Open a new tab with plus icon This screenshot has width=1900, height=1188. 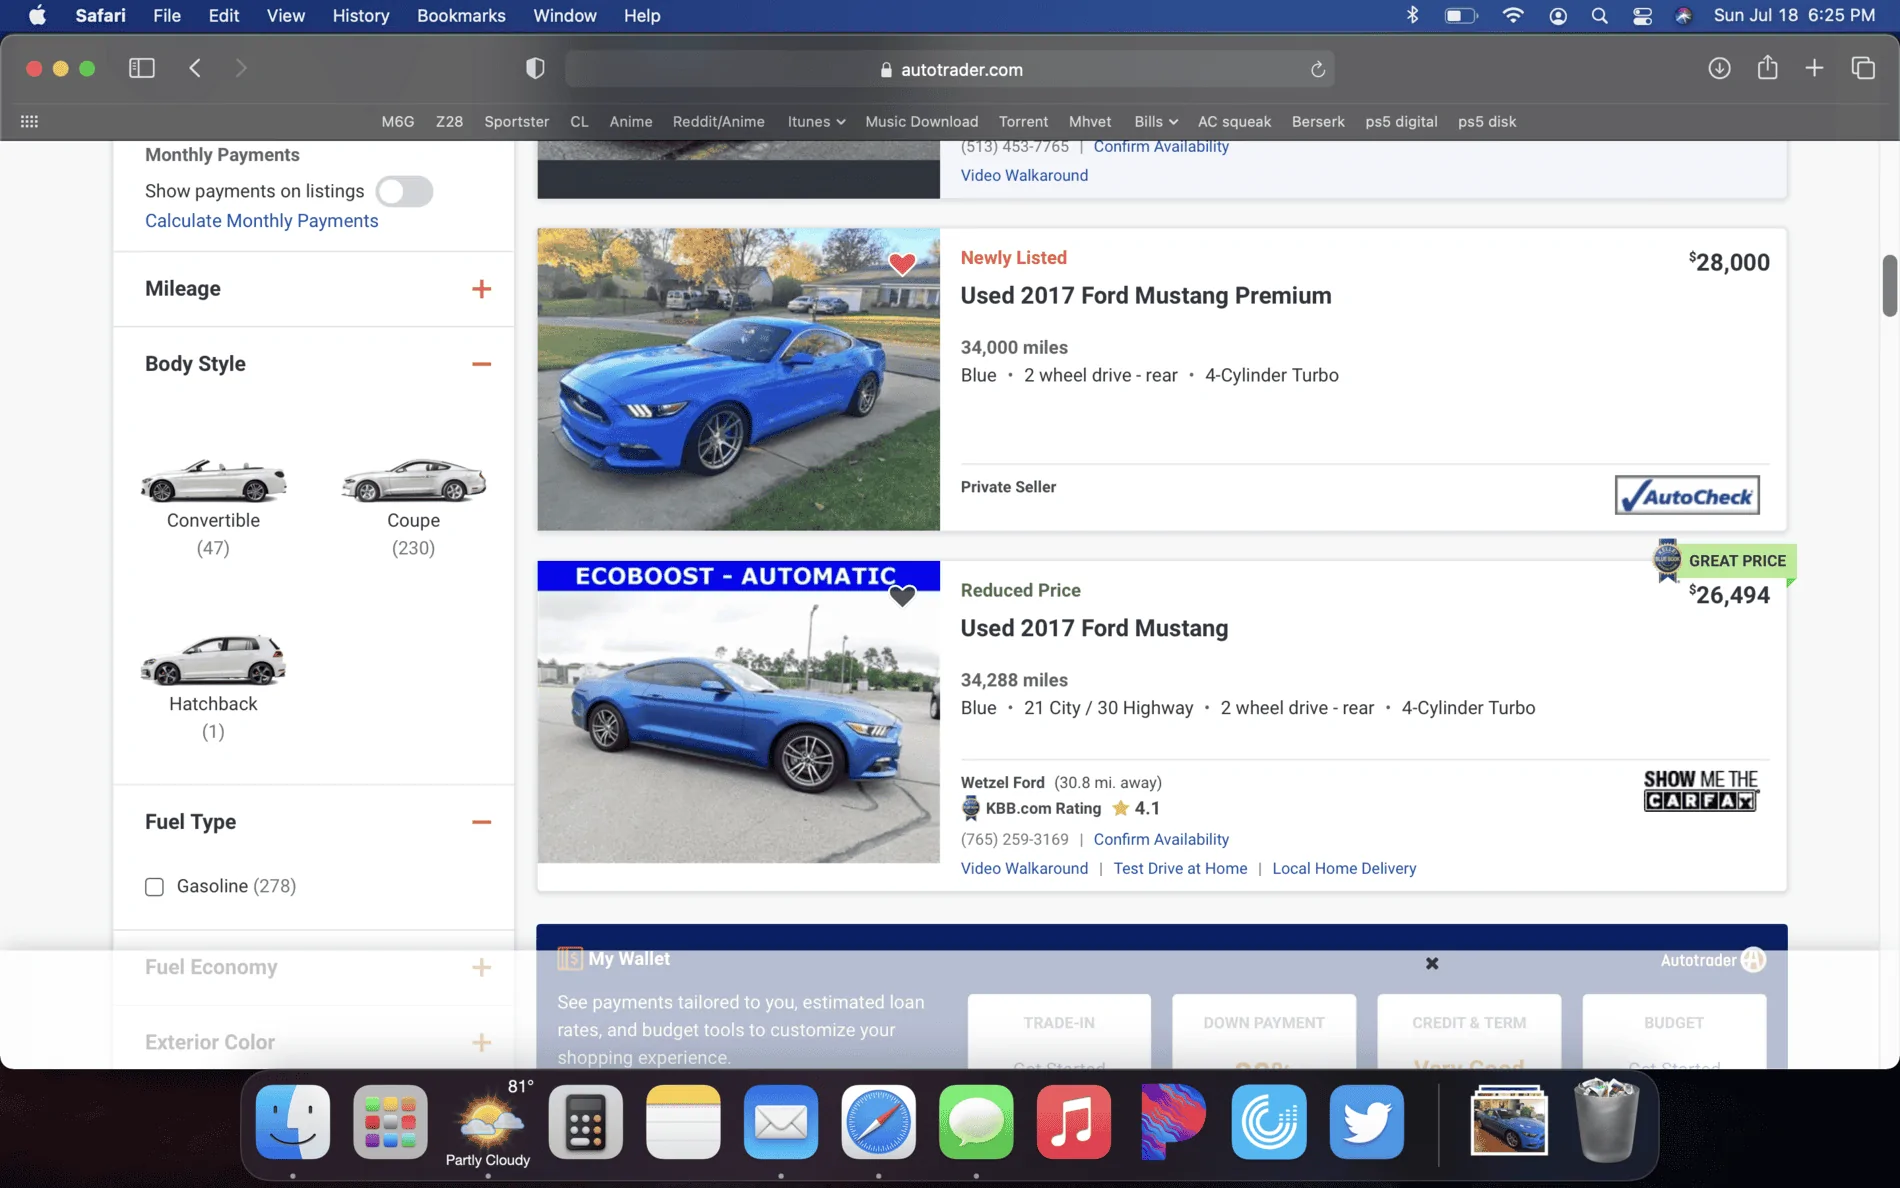[x=1814, y=68]
